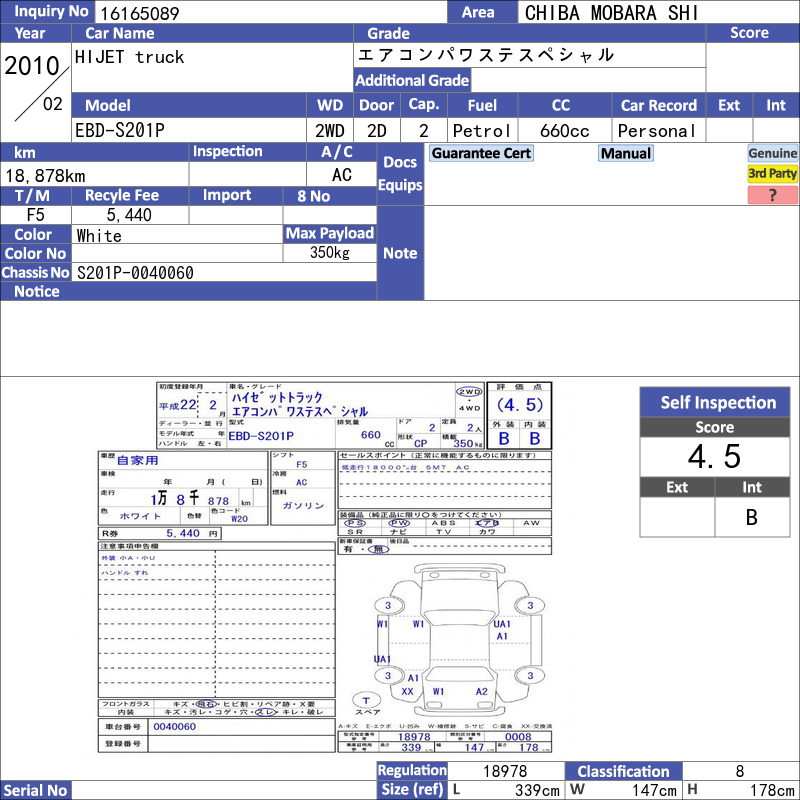800x800 pixels.
Task: Click the R券 fee 5,440 on the sheet
Action: (183, 533)
